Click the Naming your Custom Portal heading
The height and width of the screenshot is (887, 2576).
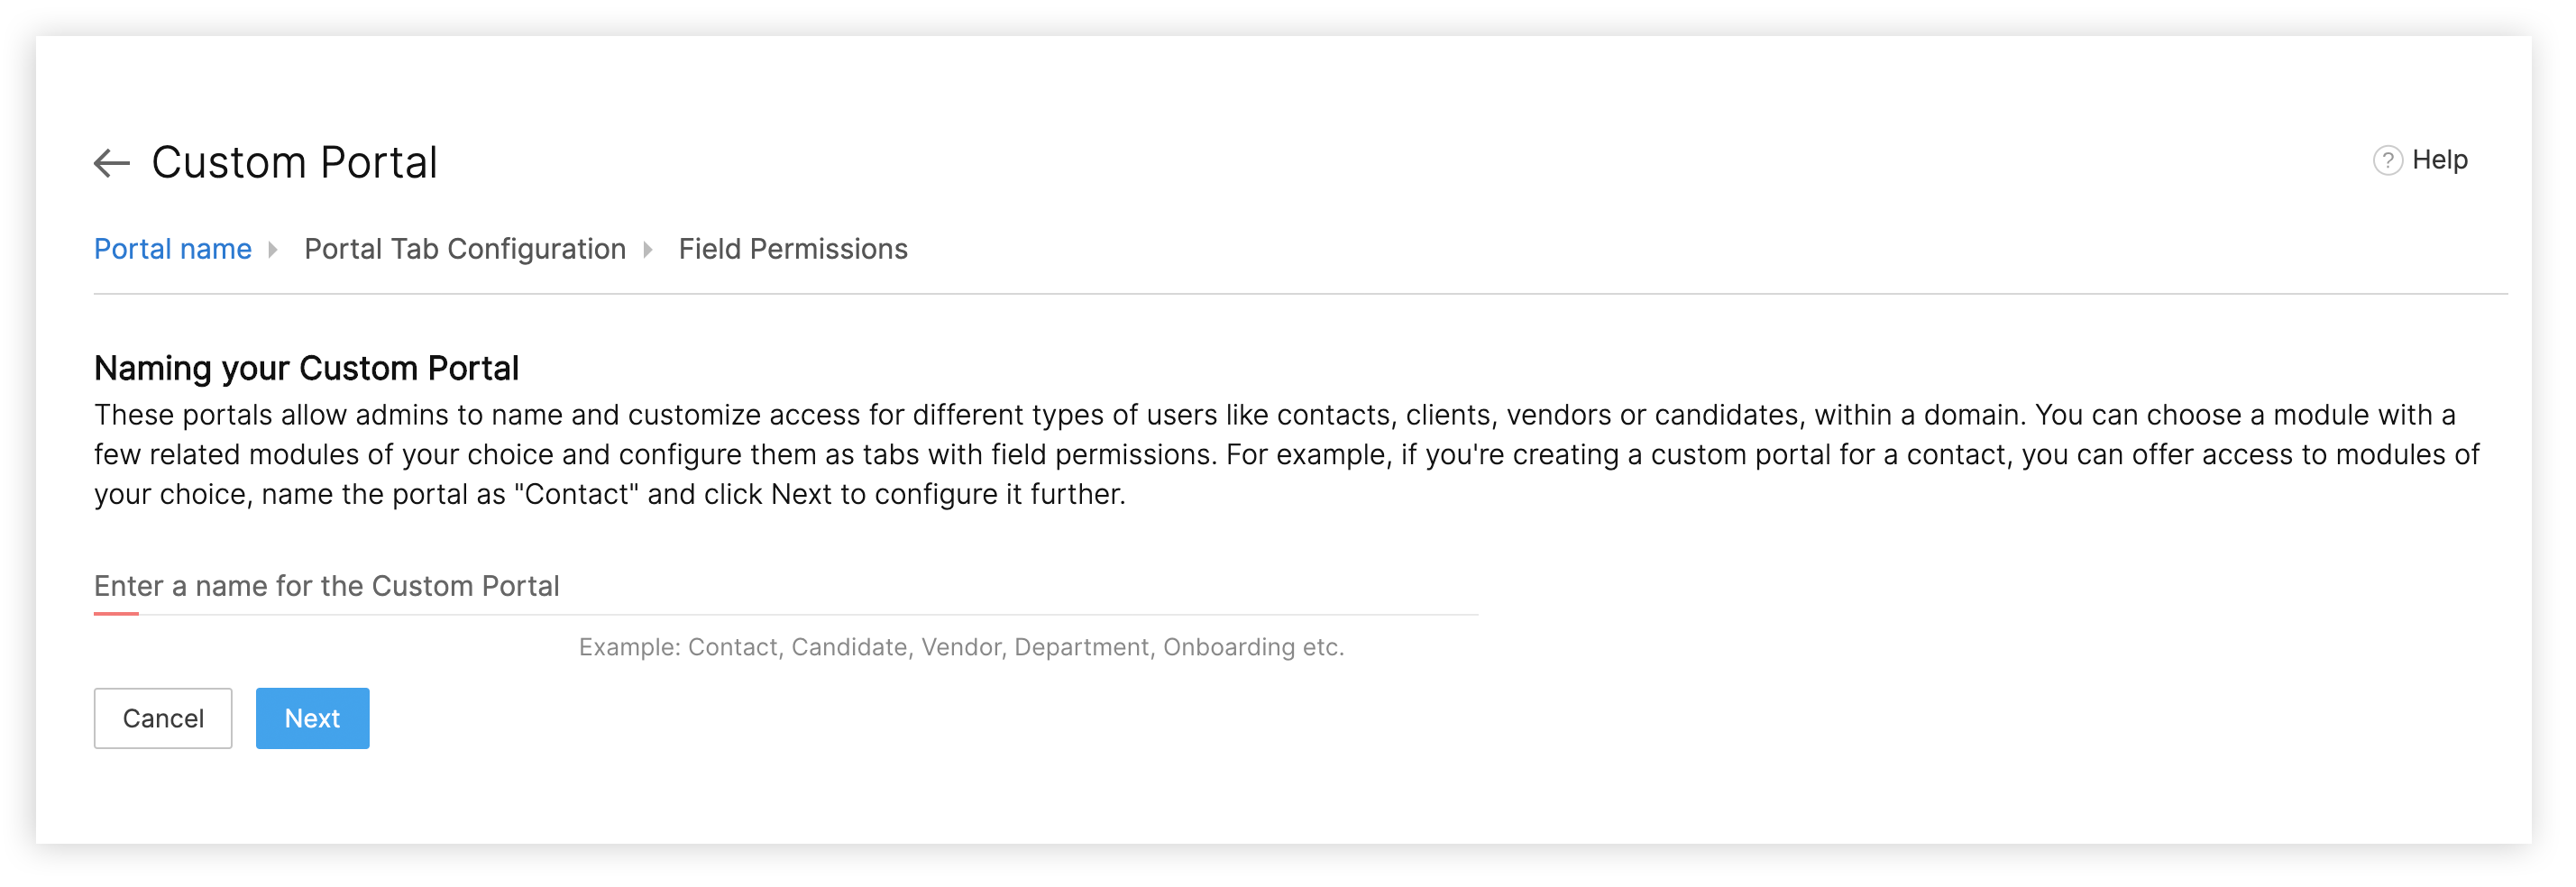pos(306,369)
